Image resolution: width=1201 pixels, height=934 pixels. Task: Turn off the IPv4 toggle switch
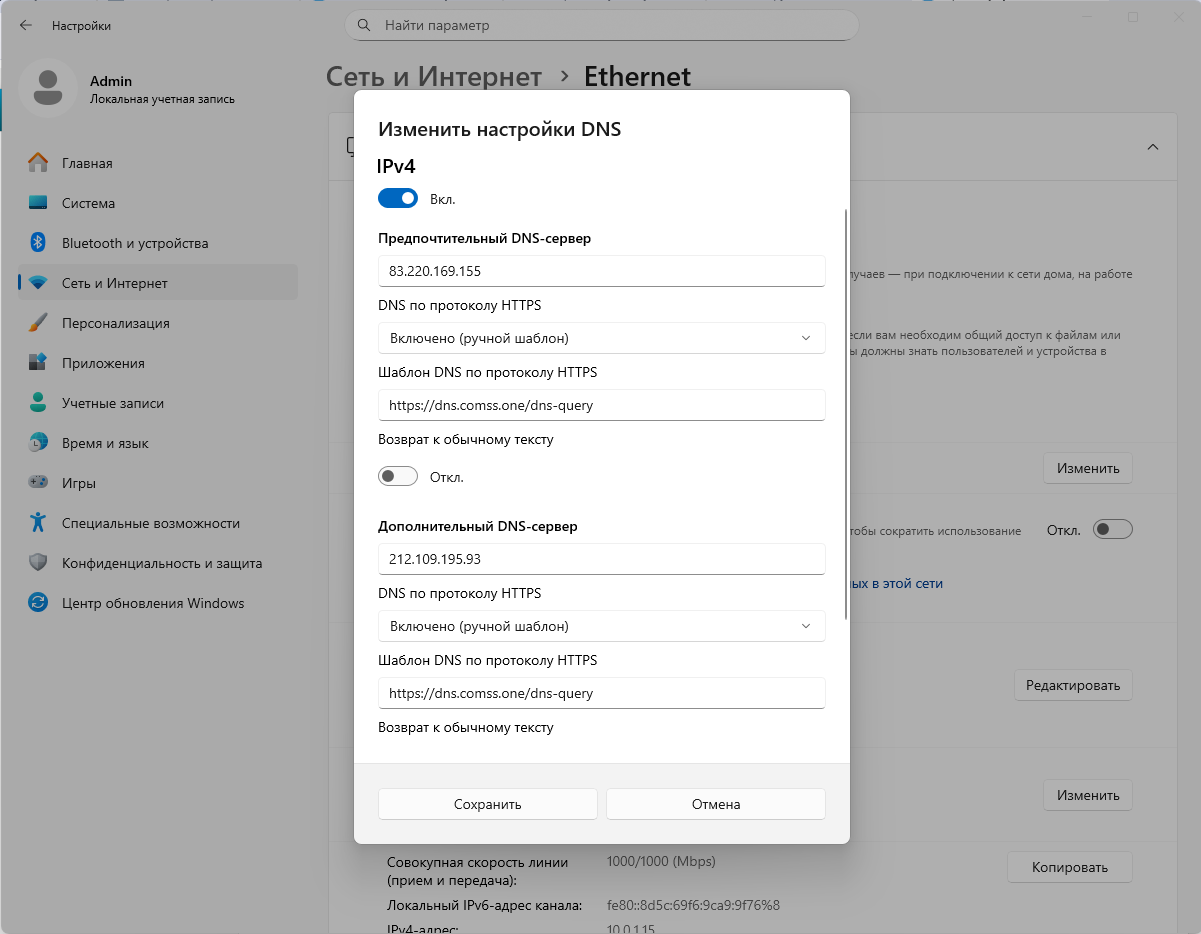[398, 199]
